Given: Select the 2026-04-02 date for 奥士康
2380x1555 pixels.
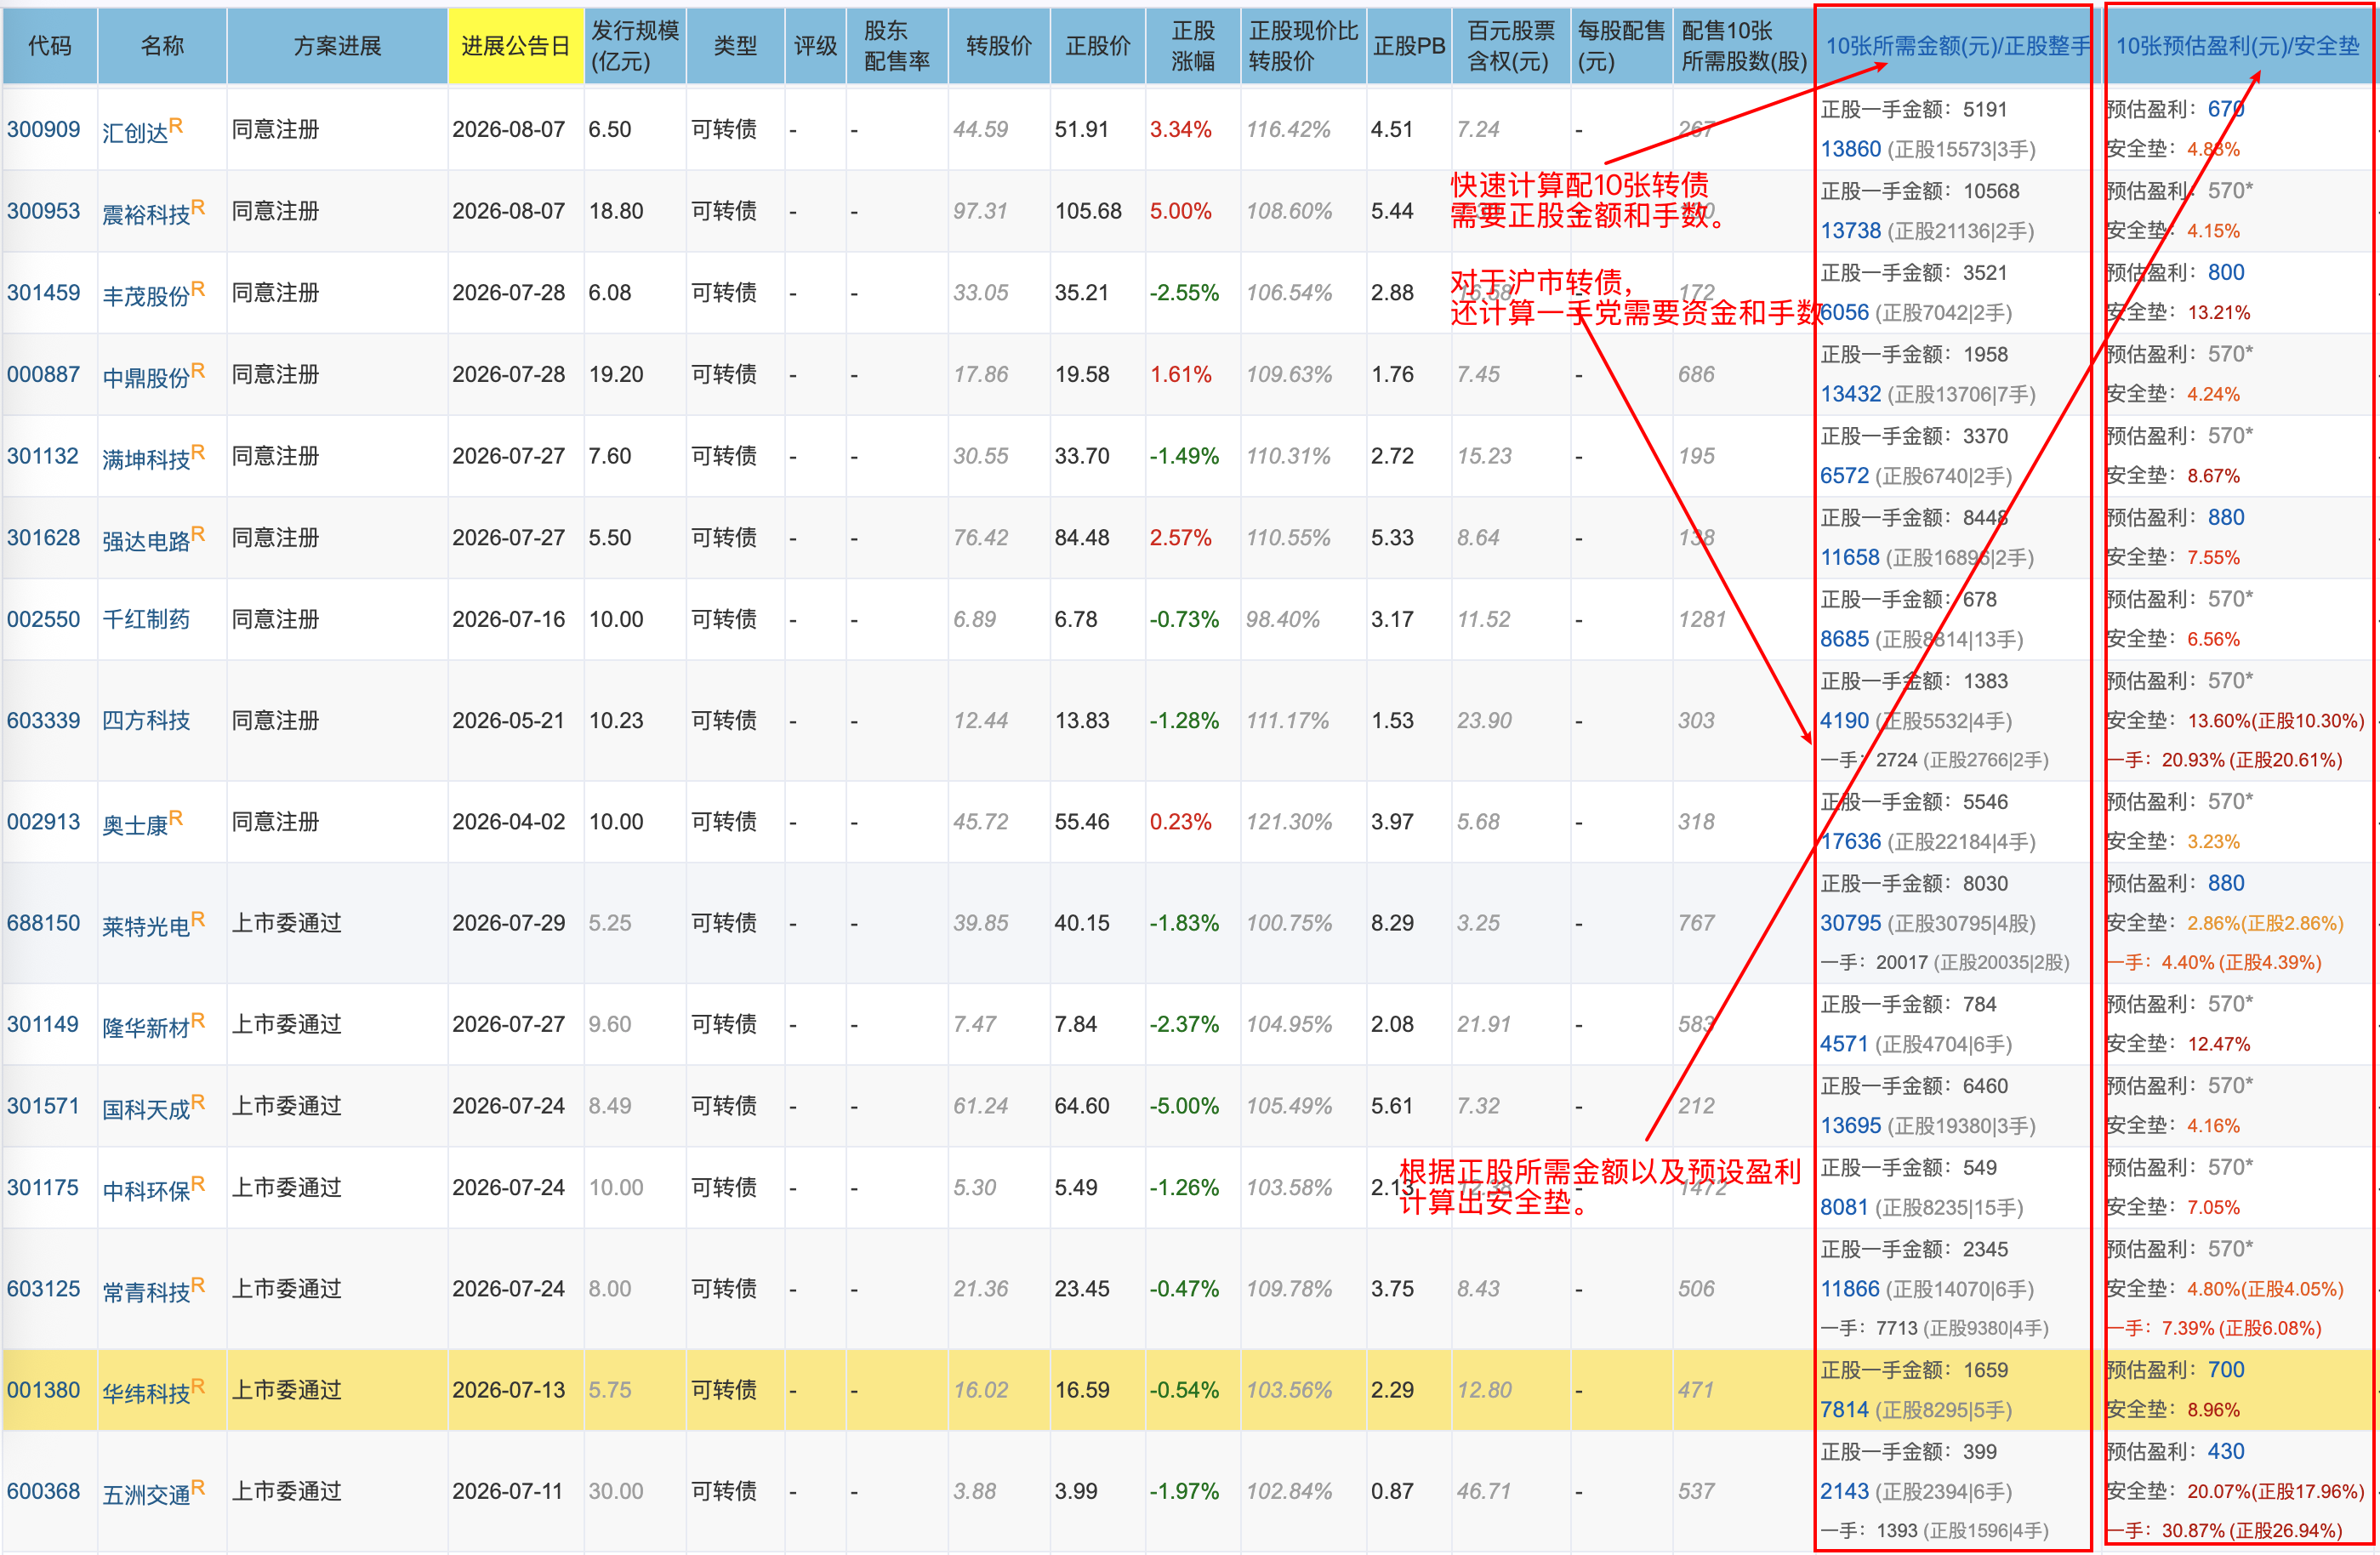Looking at the screenshot, I should pyautogui.click(x=509, y=821).
